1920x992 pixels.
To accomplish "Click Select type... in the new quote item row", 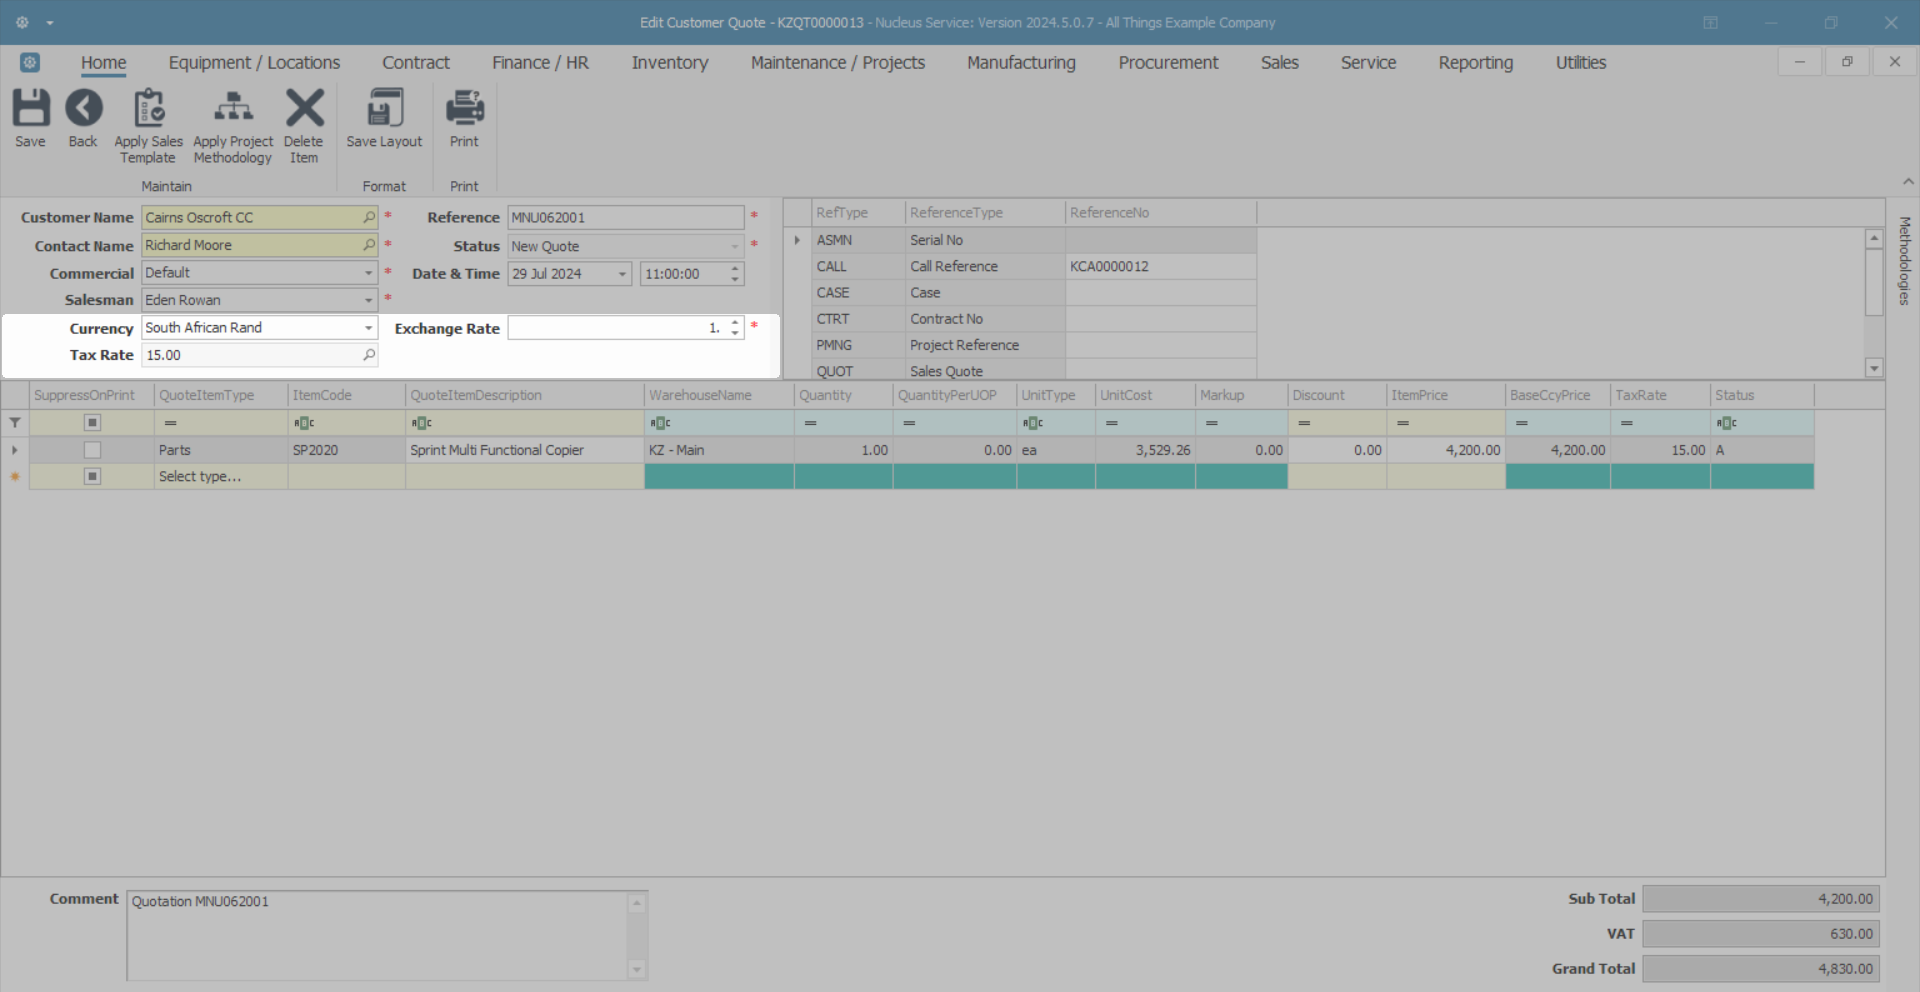I will (x=200, y=477).
